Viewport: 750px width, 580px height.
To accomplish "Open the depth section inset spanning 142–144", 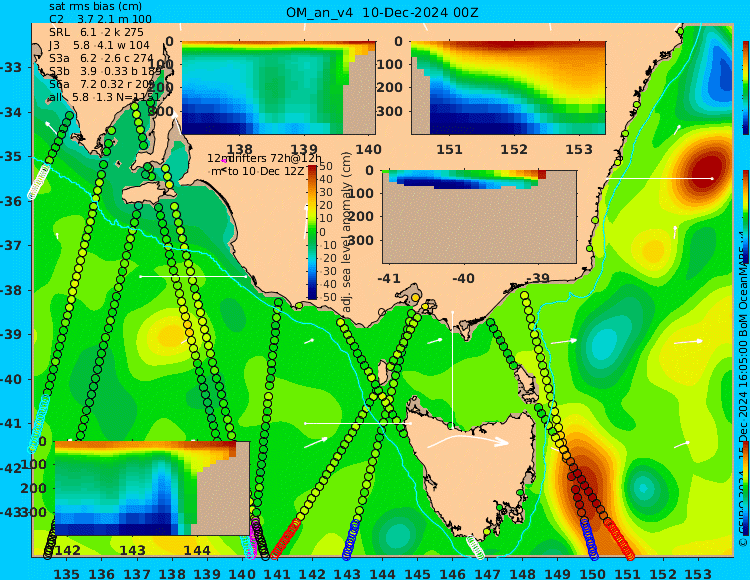I will coord(152,488).
